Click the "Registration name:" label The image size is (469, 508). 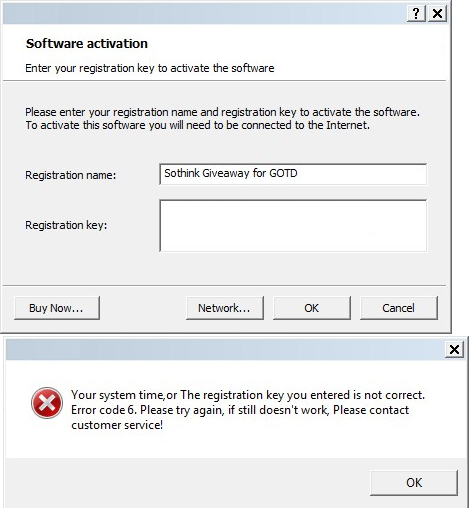(71, 175)
